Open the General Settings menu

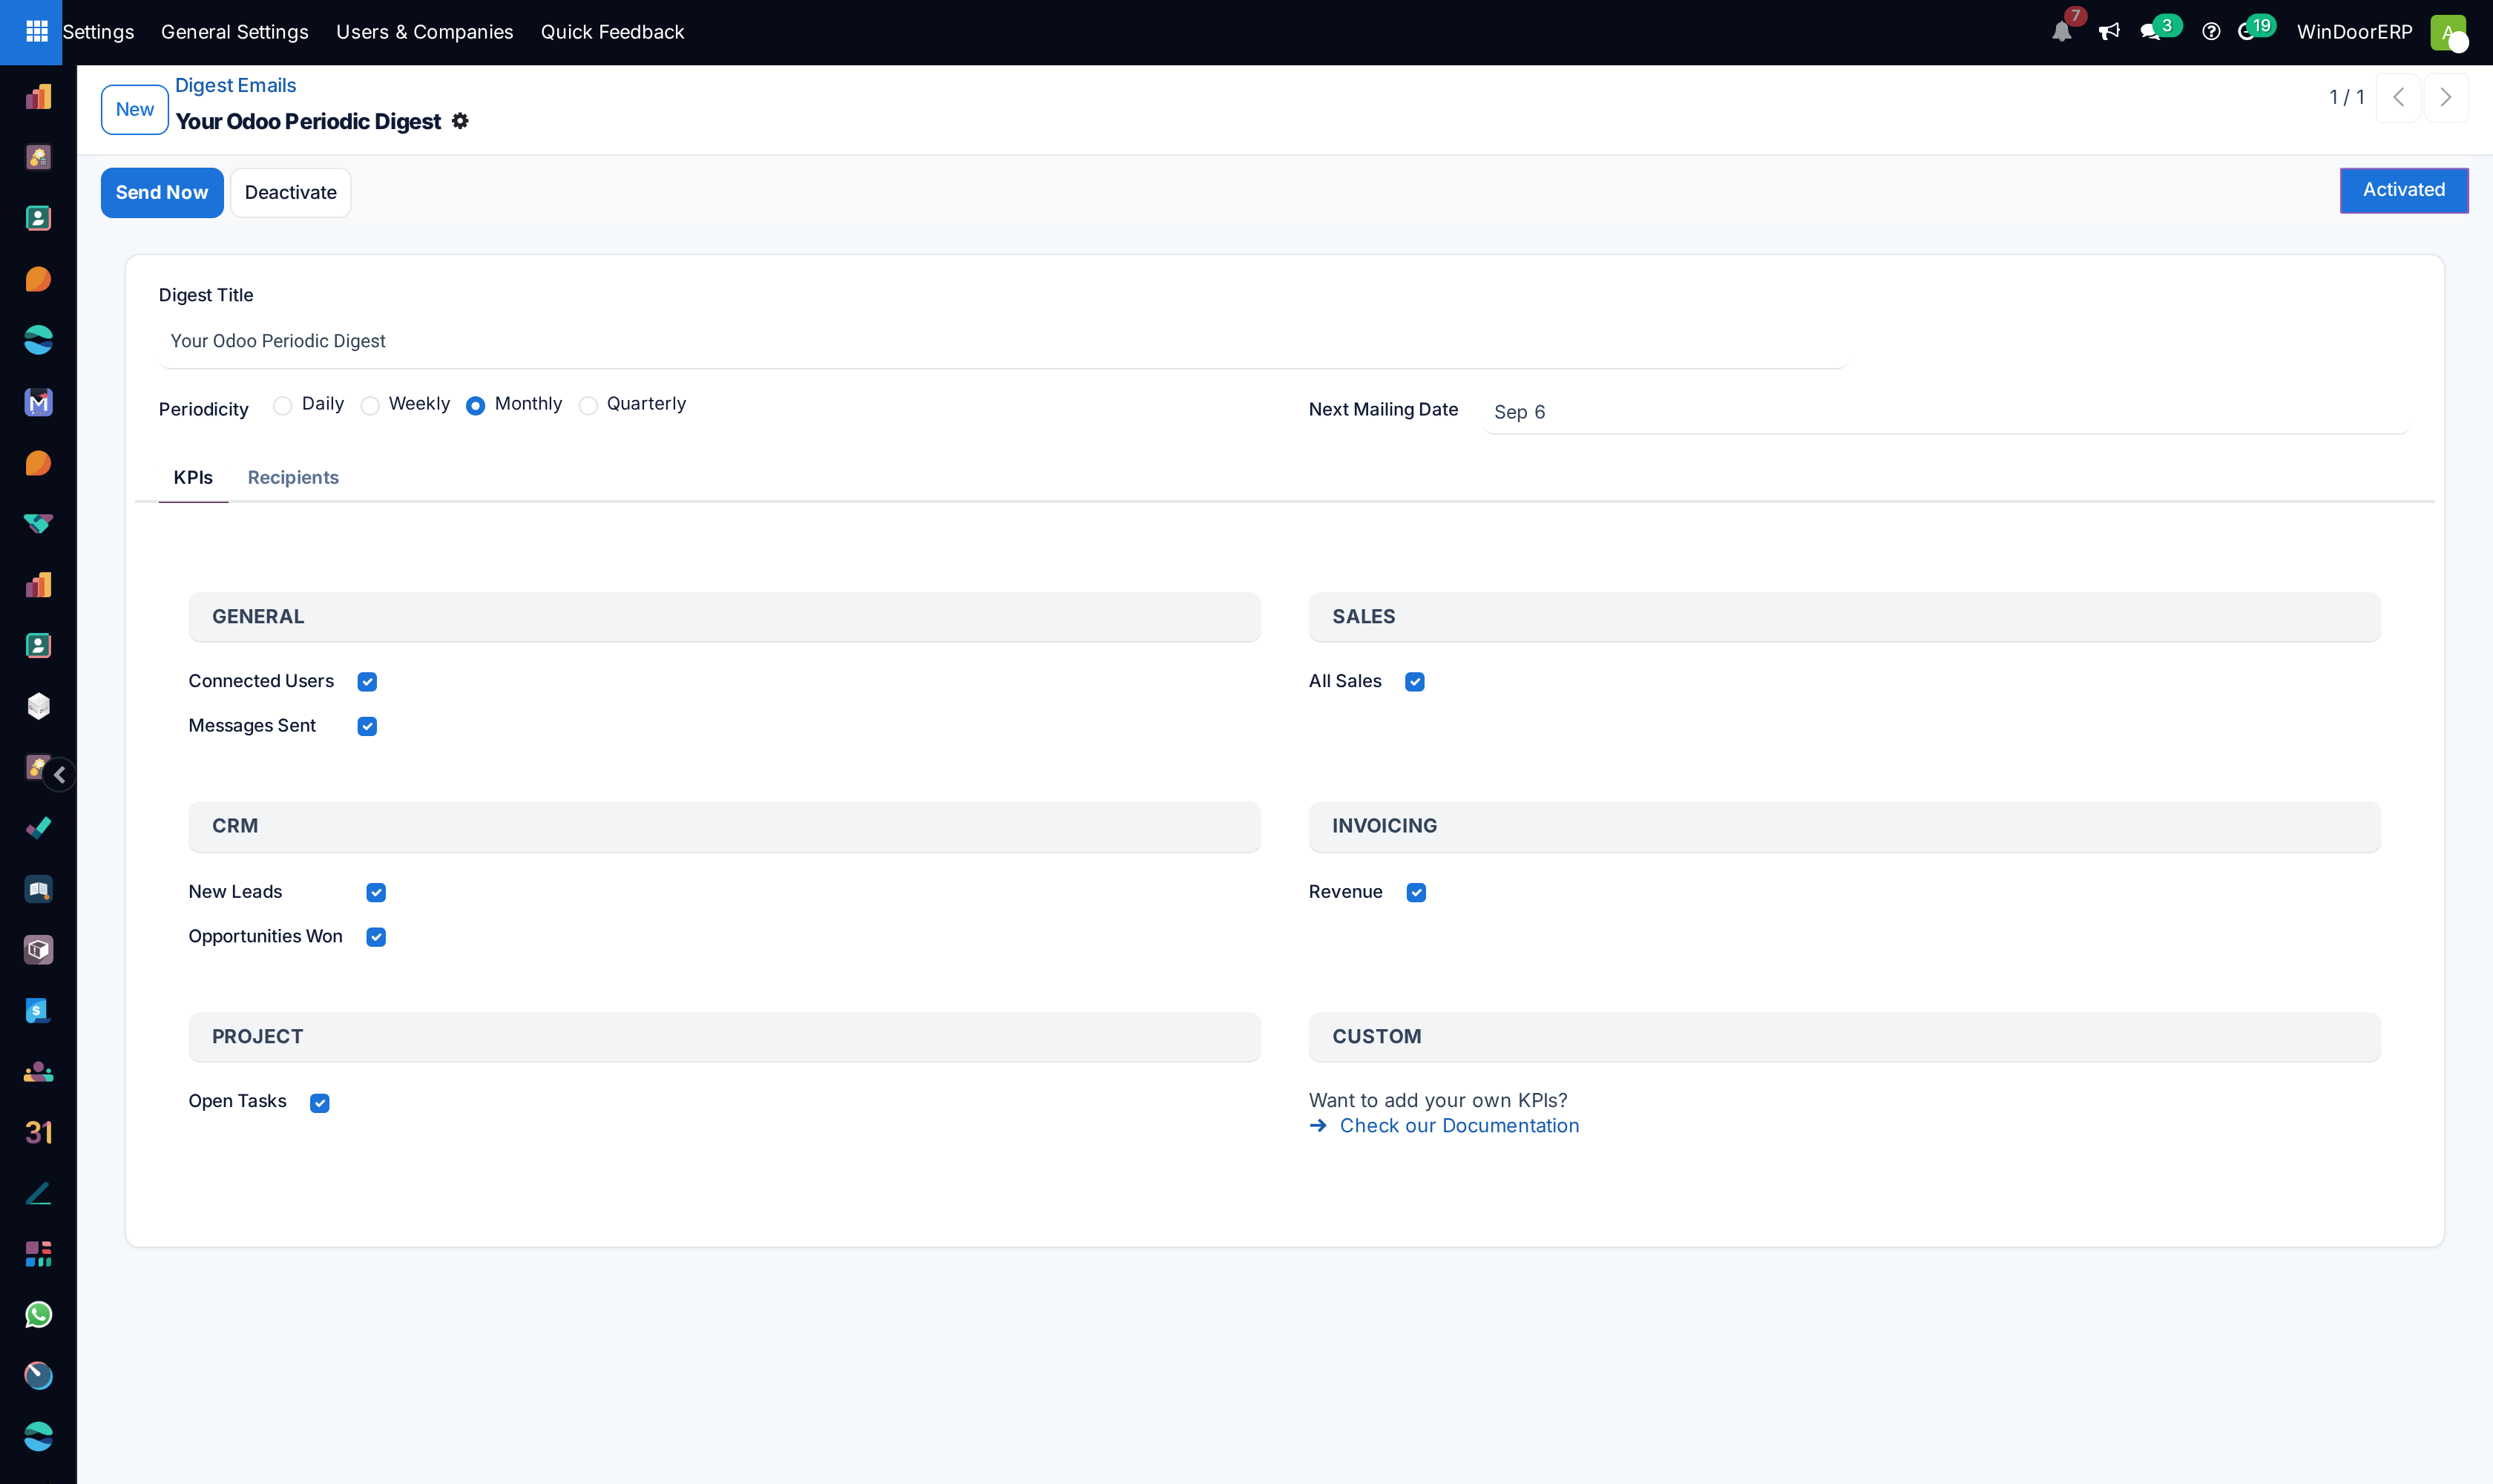[x=235, y=32]
